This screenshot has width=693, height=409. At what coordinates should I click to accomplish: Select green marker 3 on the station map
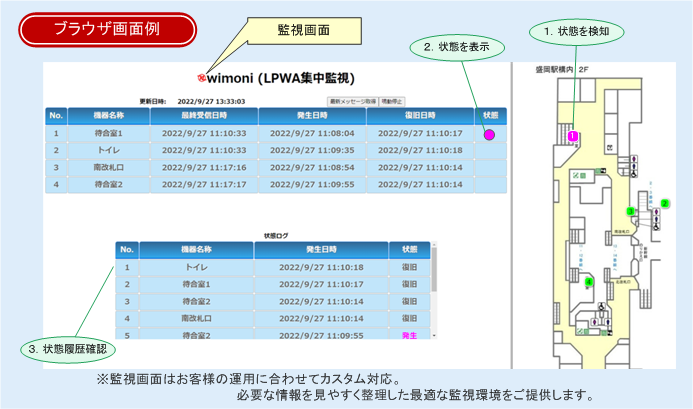(630, 212)
